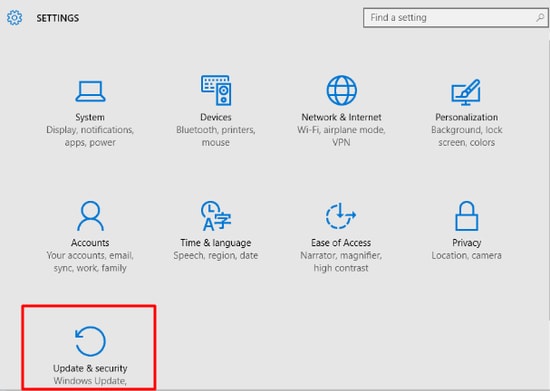This screenshot has height=391, width=550.
Task: Click the Privacy label
Action: tap(467, 243)
